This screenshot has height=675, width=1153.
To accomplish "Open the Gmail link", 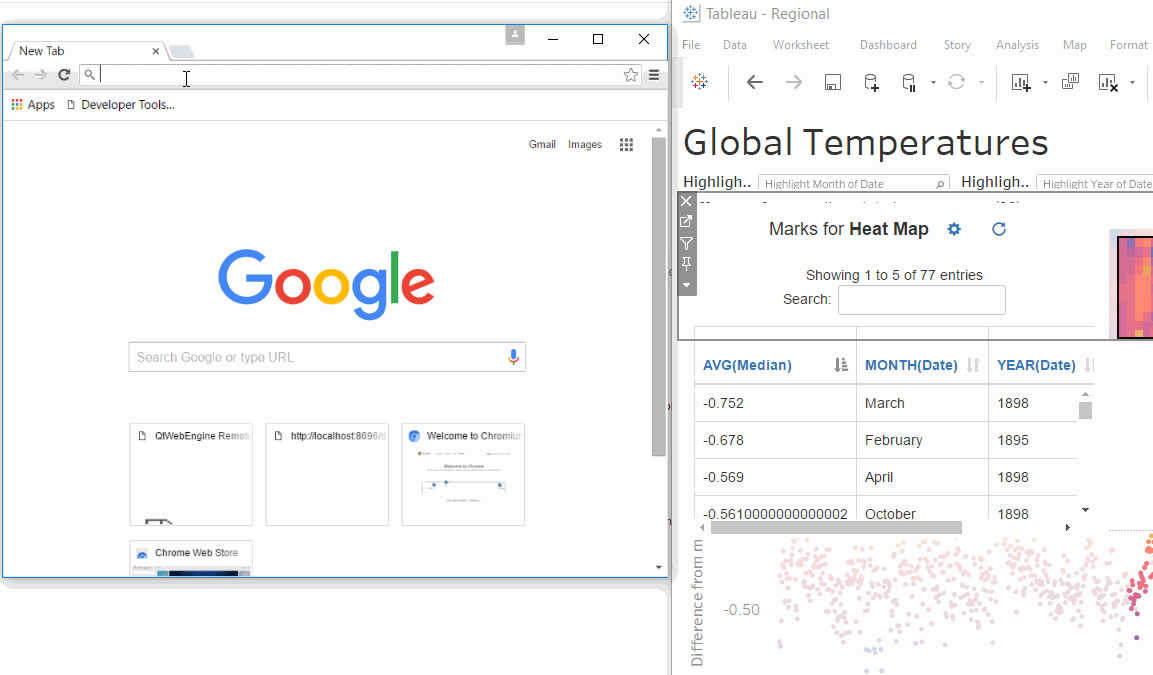I will (542, 144).
